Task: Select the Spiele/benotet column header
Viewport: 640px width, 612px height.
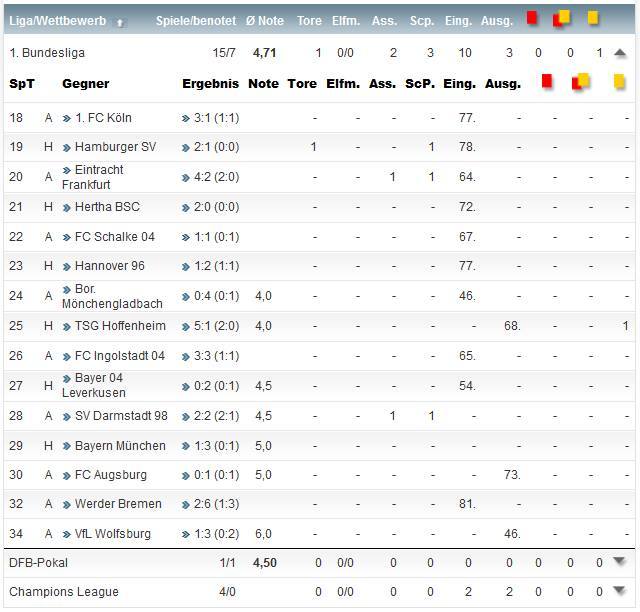Action: point(196,21)
